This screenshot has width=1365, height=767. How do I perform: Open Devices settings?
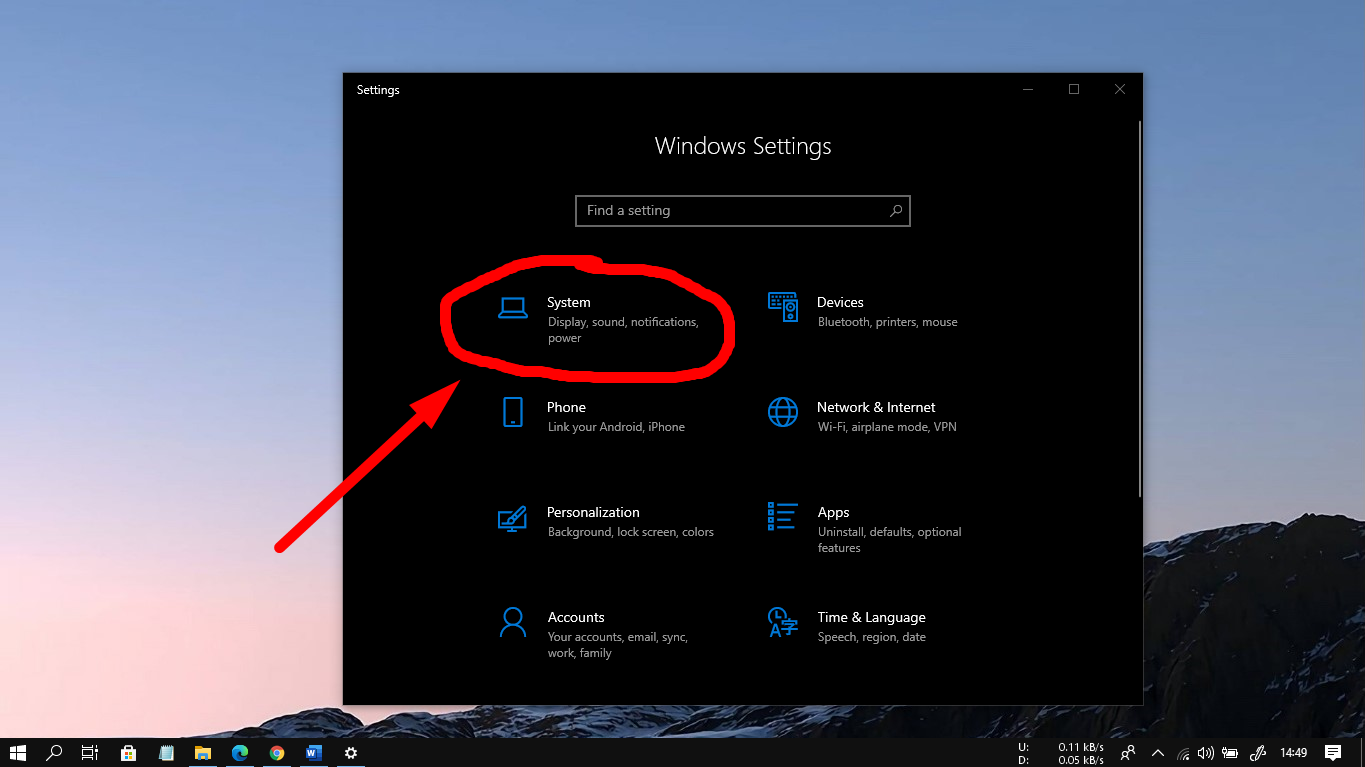(x=862, y=311)
